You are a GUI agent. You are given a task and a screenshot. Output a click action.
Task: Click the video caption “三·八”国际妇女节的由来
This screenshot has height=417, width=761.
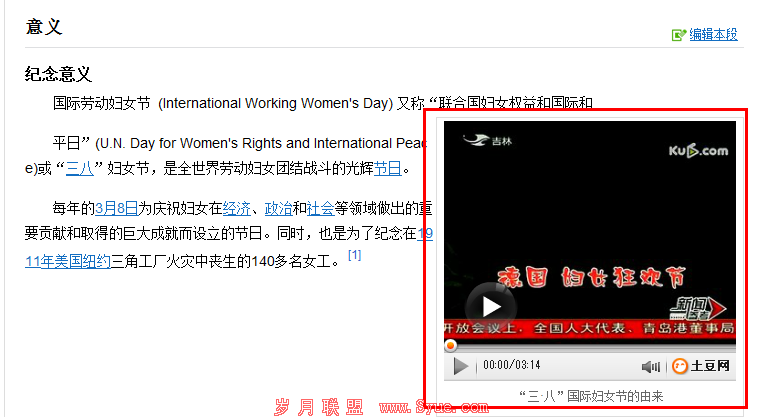pyautogui.click(x=591, y=396)
